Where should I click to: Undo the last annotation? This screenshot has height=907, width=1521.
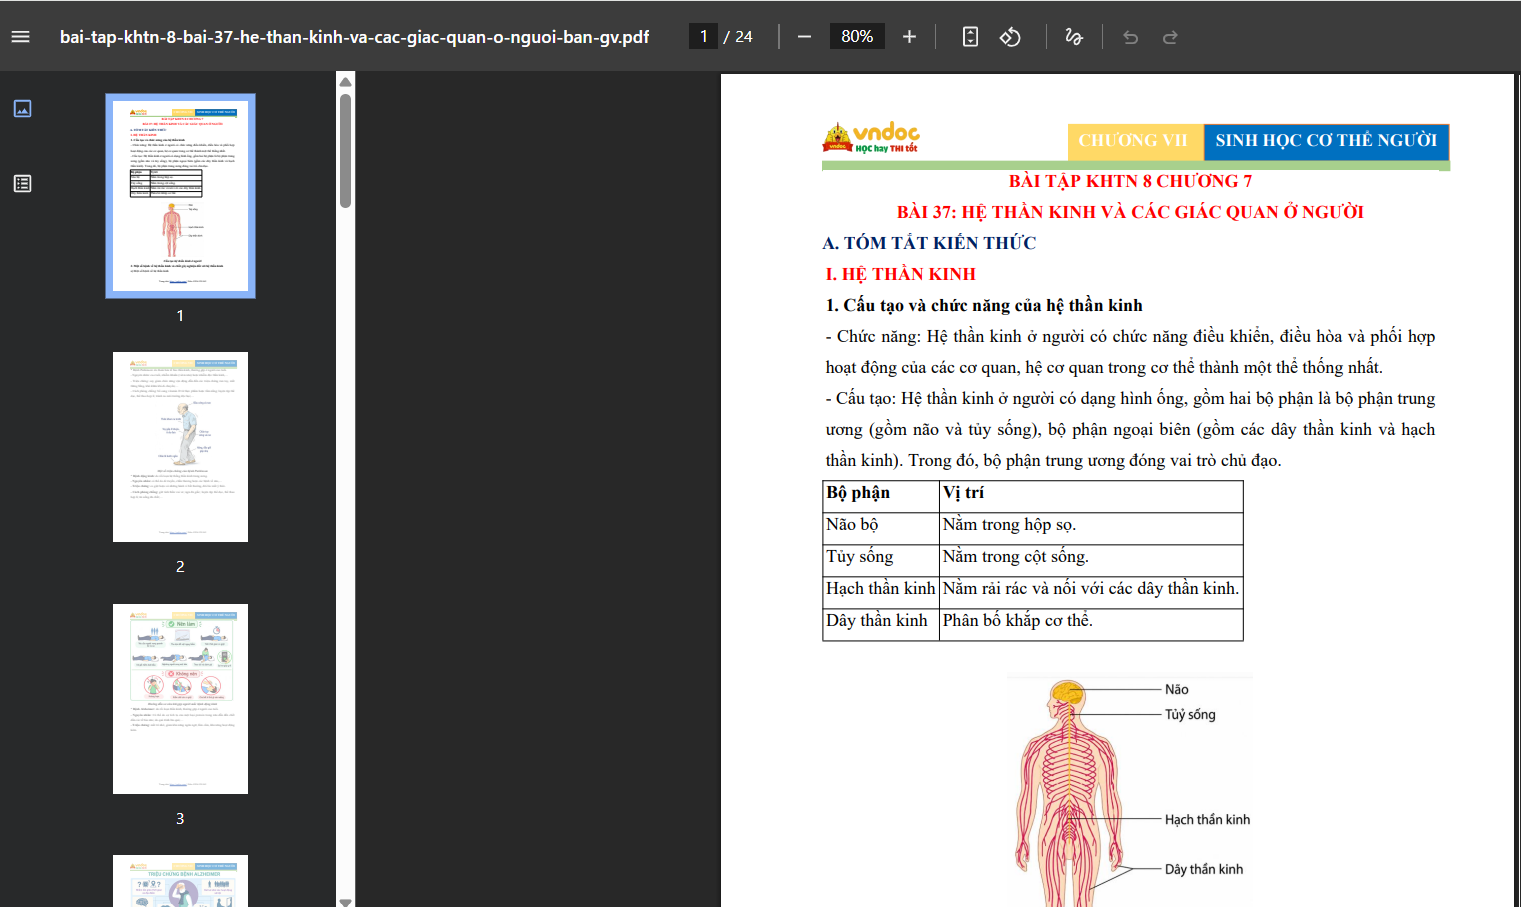1131,37
